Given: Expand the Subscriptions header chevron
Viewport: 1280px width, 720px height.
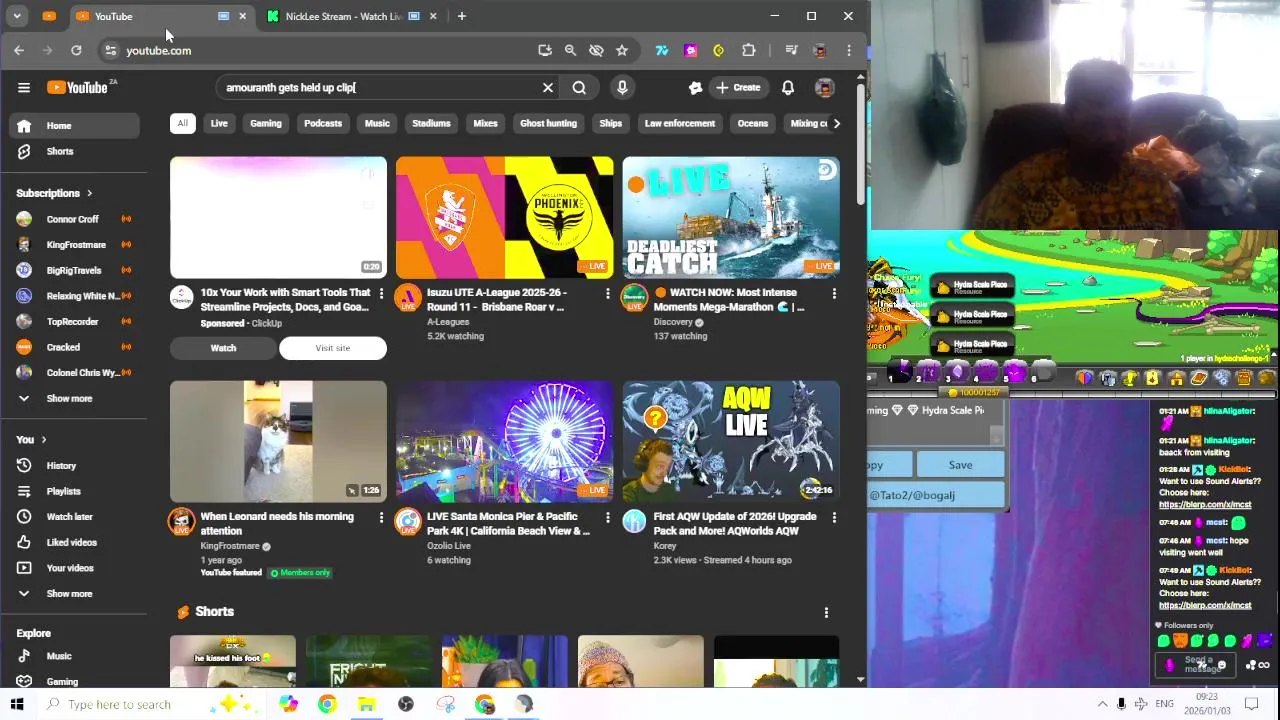Looking at the screenshot, I should (89, 193).
